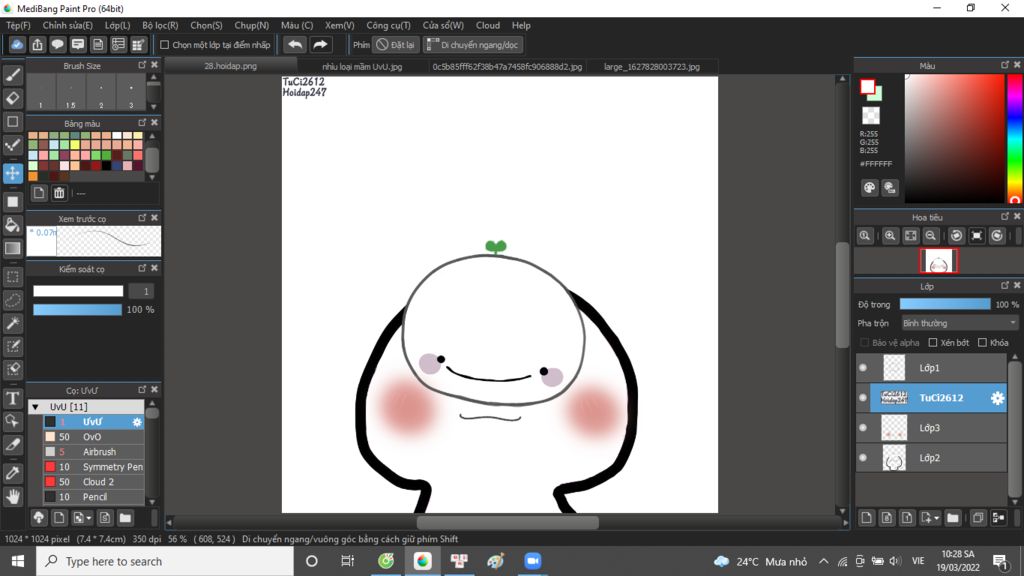Click the Windows Start button
Image resolution: width=1024 pixels, height=576 pixels.
coord(18,561)
